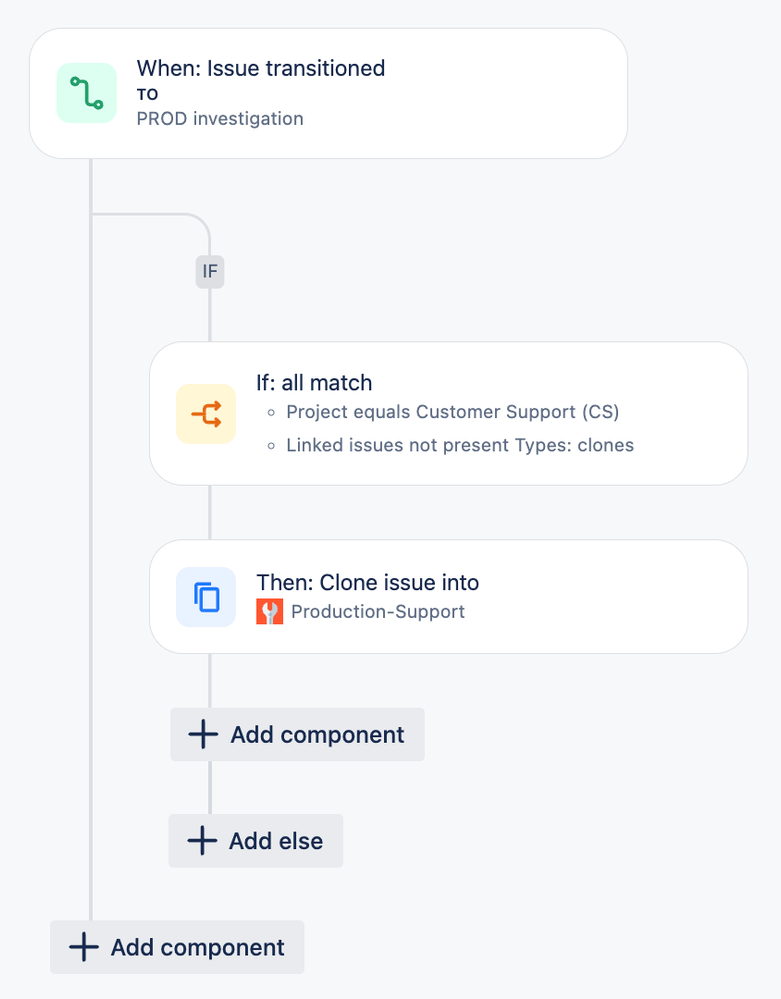
Task: Click 'Project equals Customer Support (CS)' condition
Action: 452,412
